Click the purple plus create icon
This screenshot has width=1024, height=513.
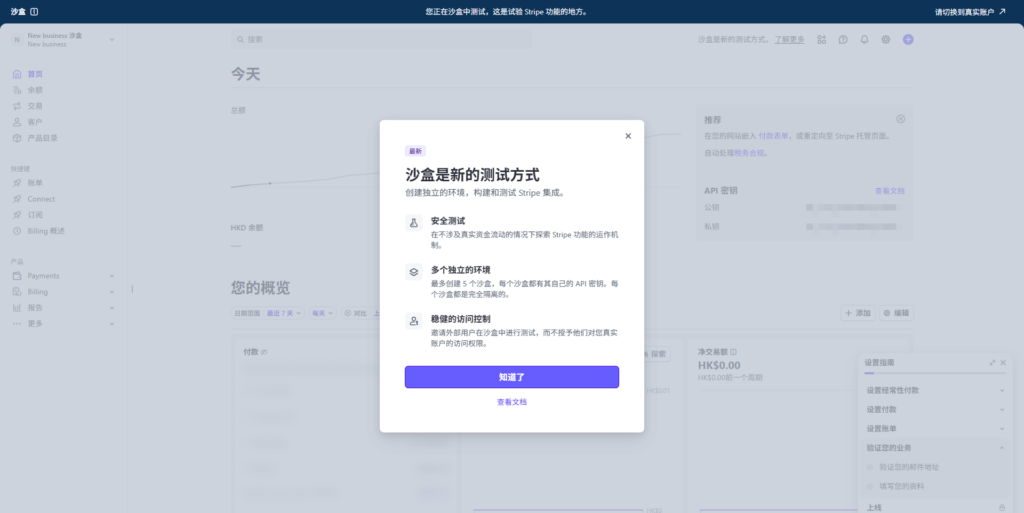pyautogui.click(x=908, y=40)
